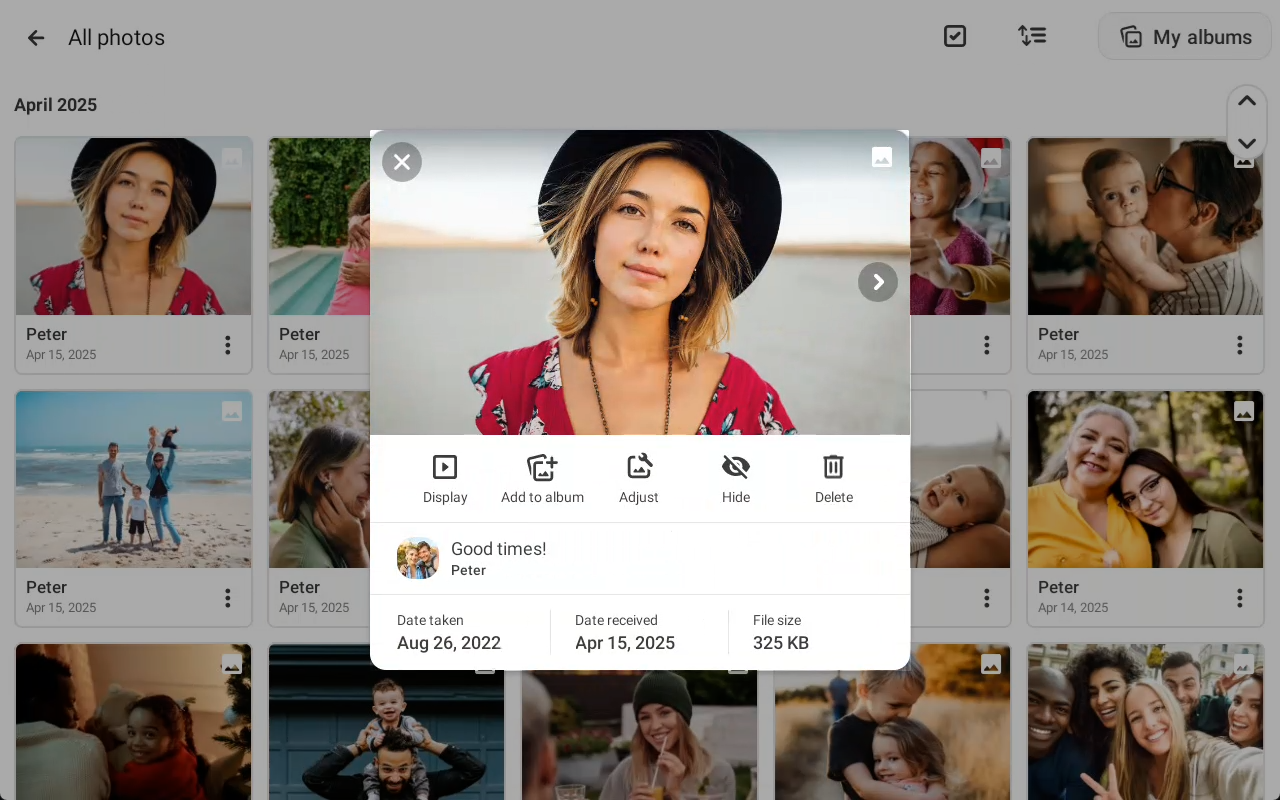Image resolution: width=1280 pixels, height=800 pixels.
Task: Click the image icon on the children in field photo
Action: pyautogui.click(x=991, y=664)
